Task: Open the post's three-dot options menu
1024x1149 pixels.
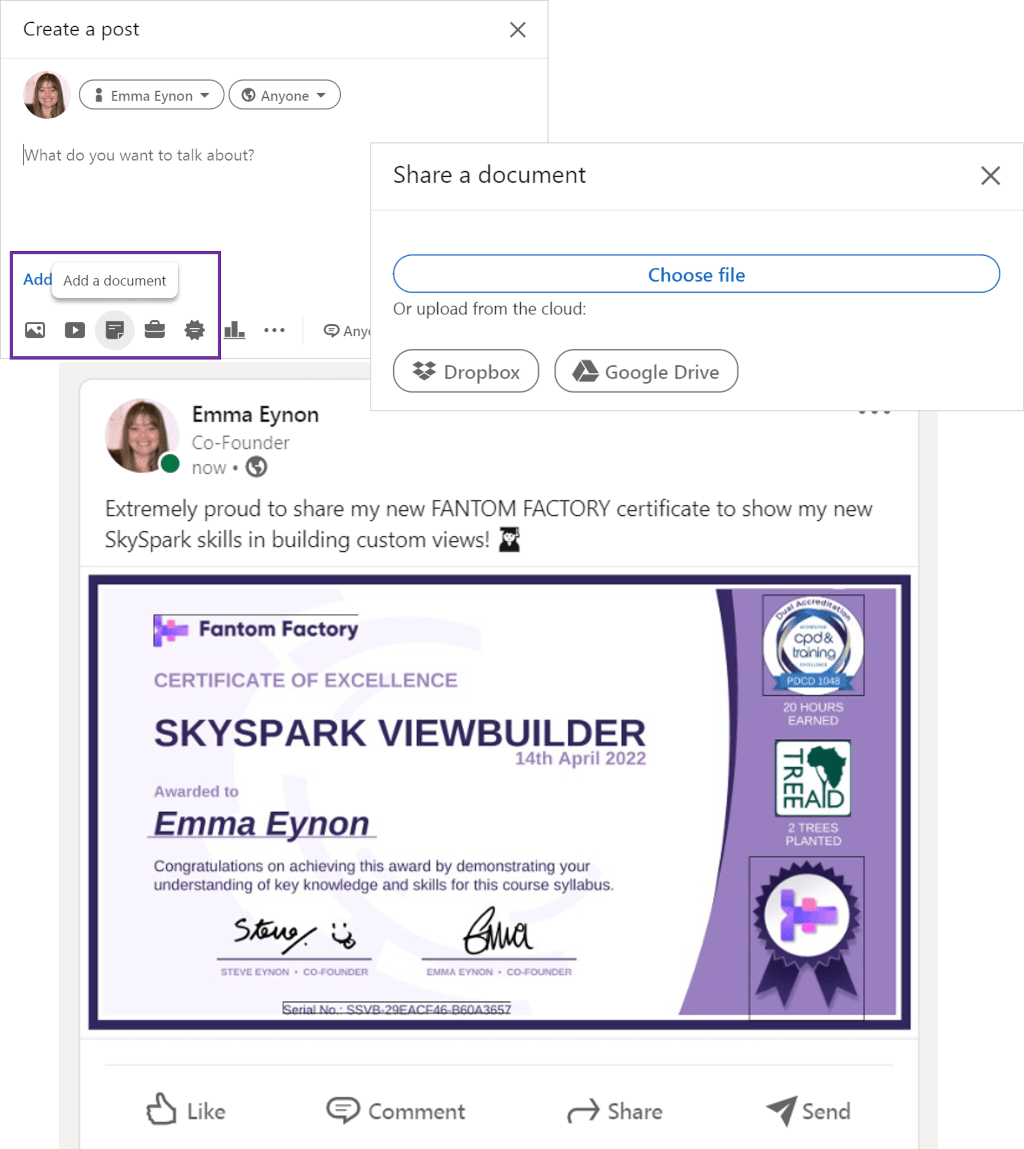Action: [874, 411]
